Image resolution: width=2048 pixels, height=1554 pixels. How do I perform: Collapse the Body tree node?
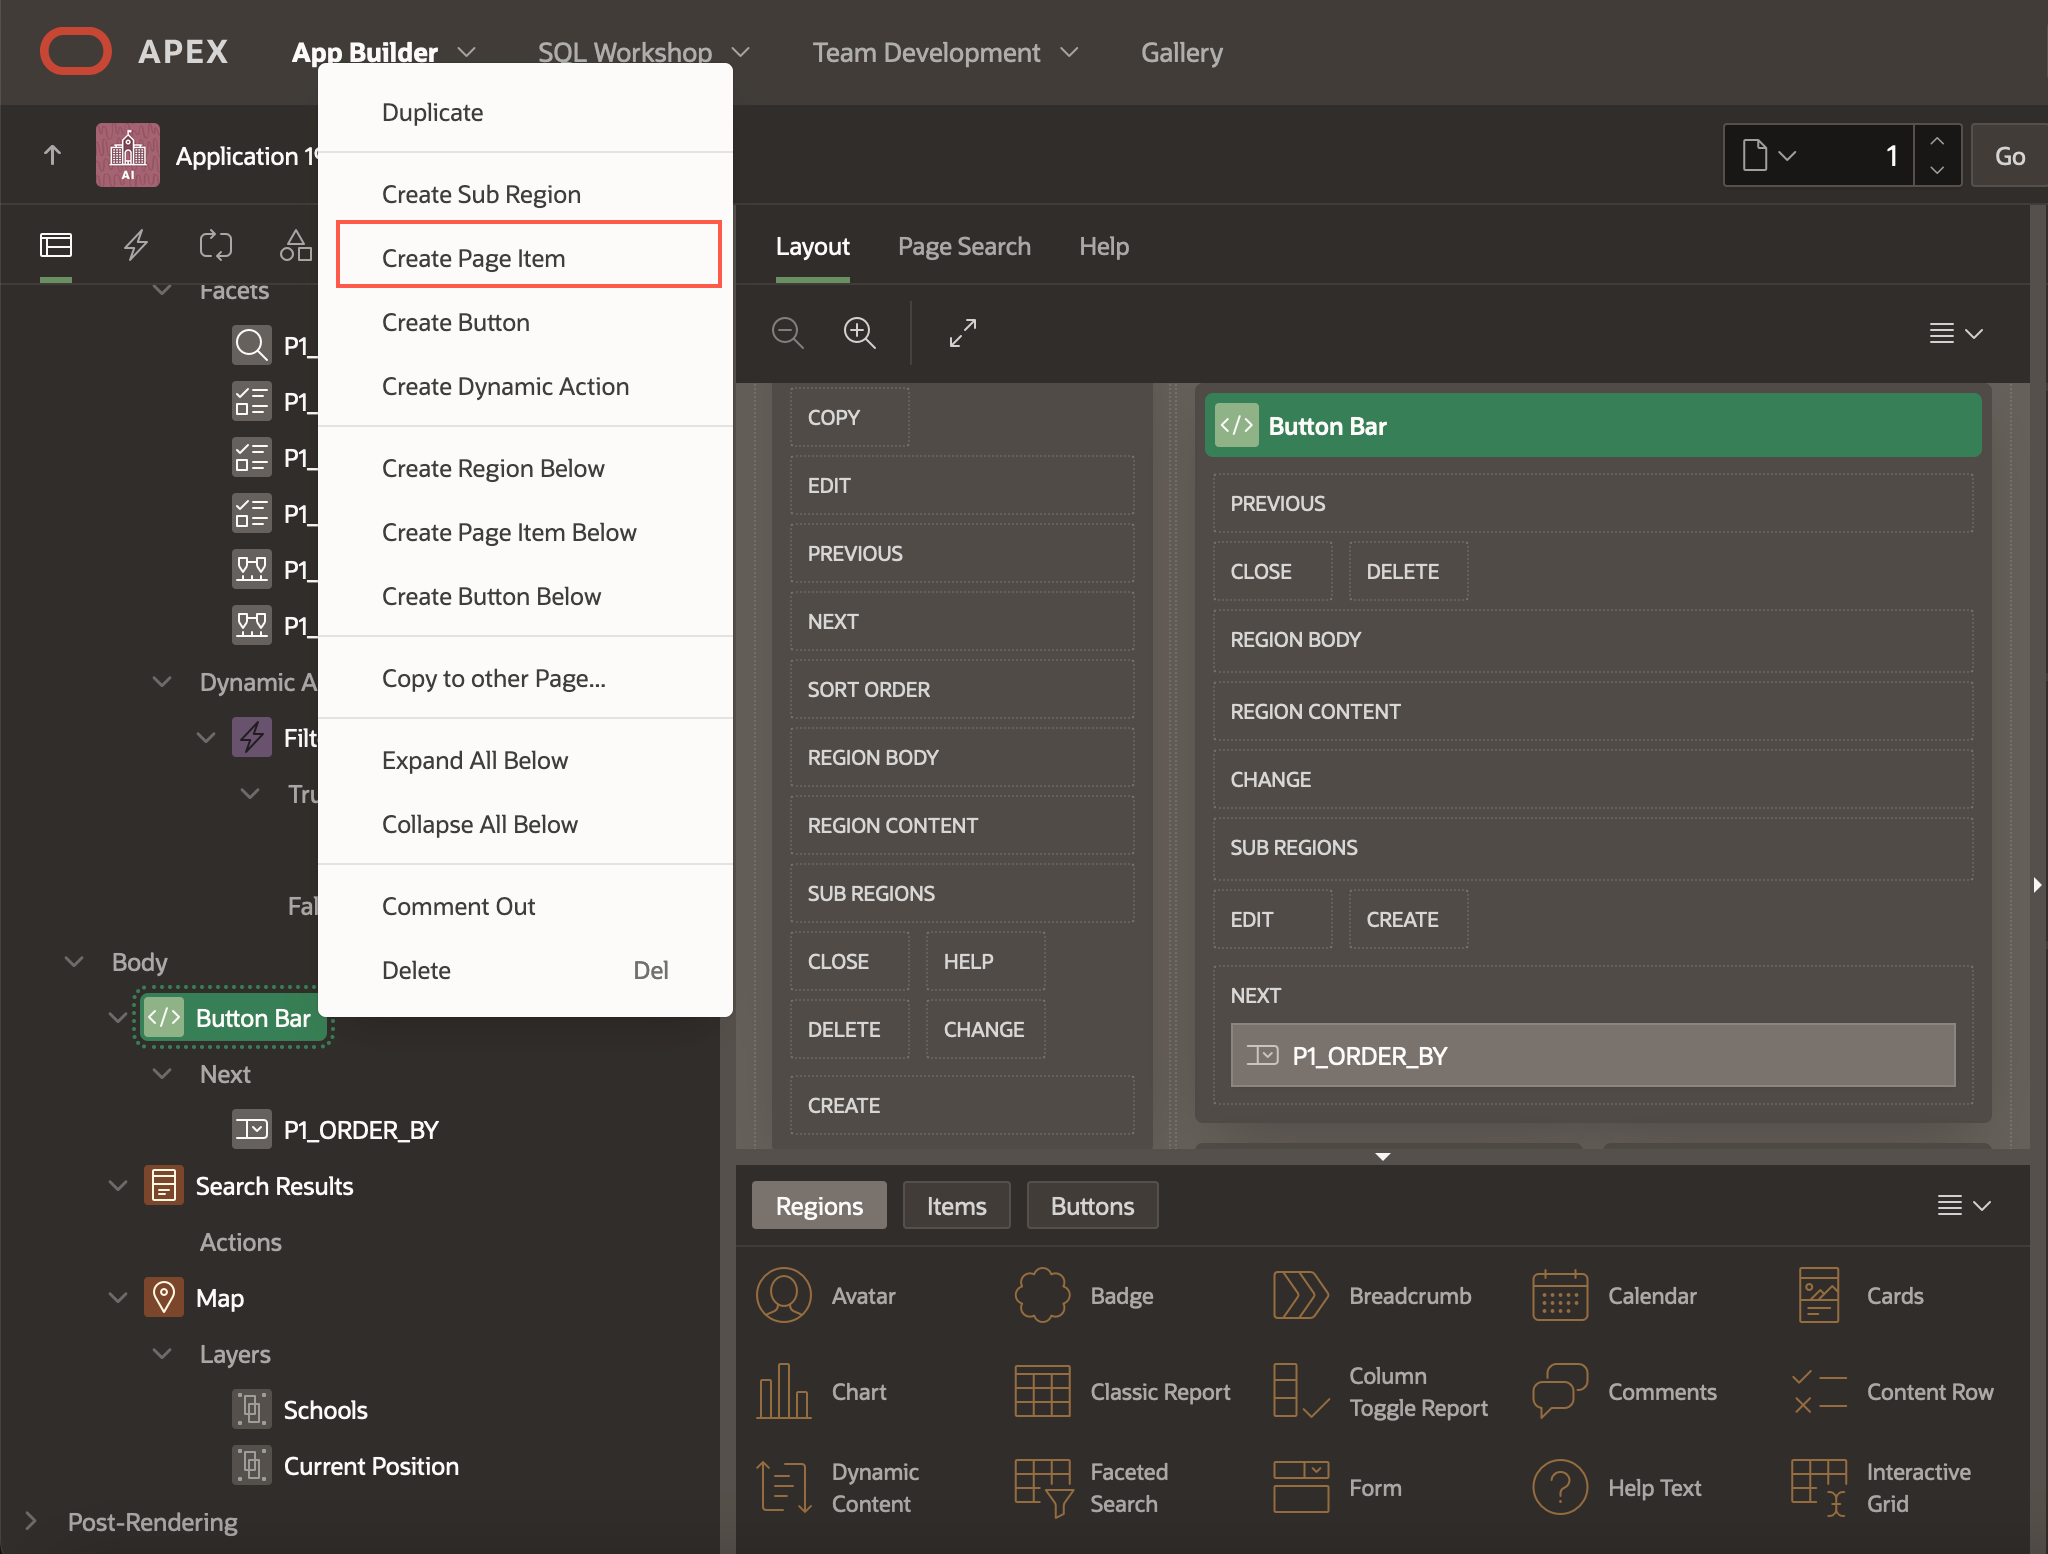point(73,961)
